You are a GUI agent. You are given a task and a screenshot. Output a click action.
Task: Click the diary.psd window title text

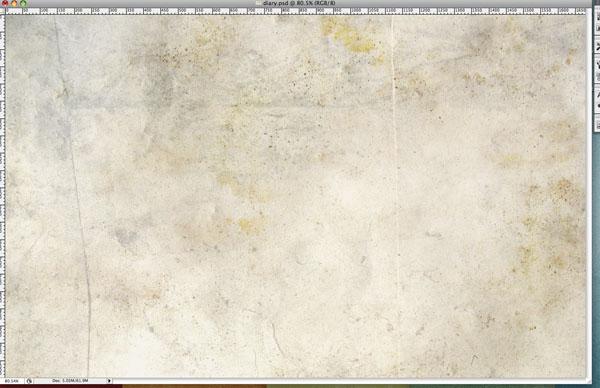pos(299,3)
